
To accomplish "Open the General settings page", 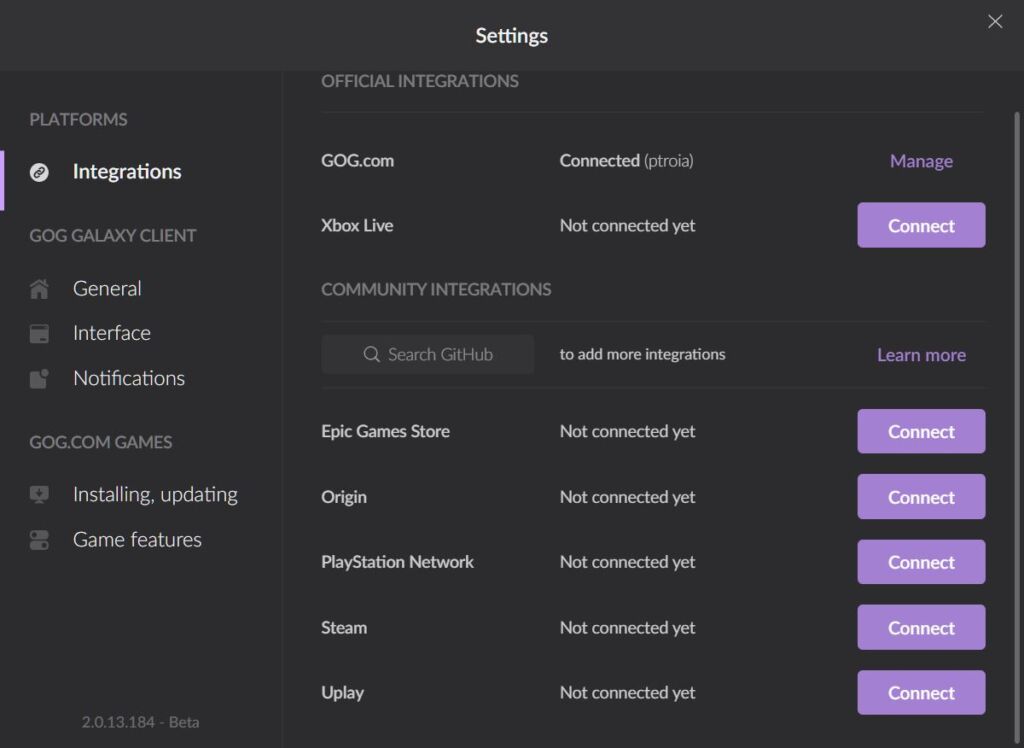I will click(107, 288).
